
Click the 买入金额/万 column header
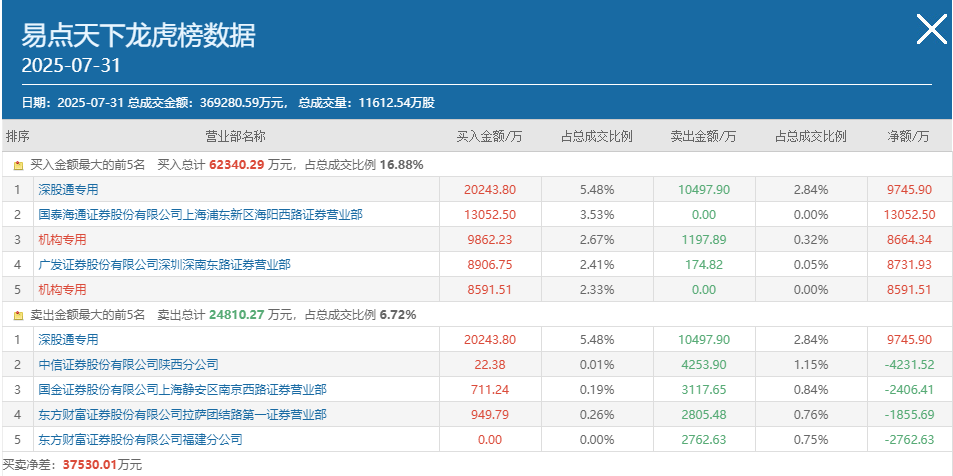click(489, 136)
